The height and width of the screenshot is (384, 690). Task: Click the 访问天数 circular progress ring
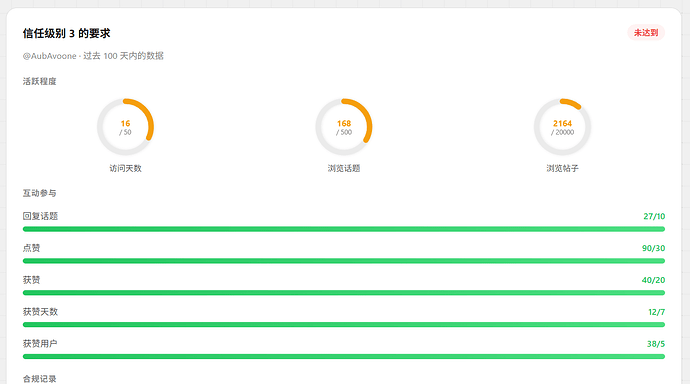pos(125,127)
